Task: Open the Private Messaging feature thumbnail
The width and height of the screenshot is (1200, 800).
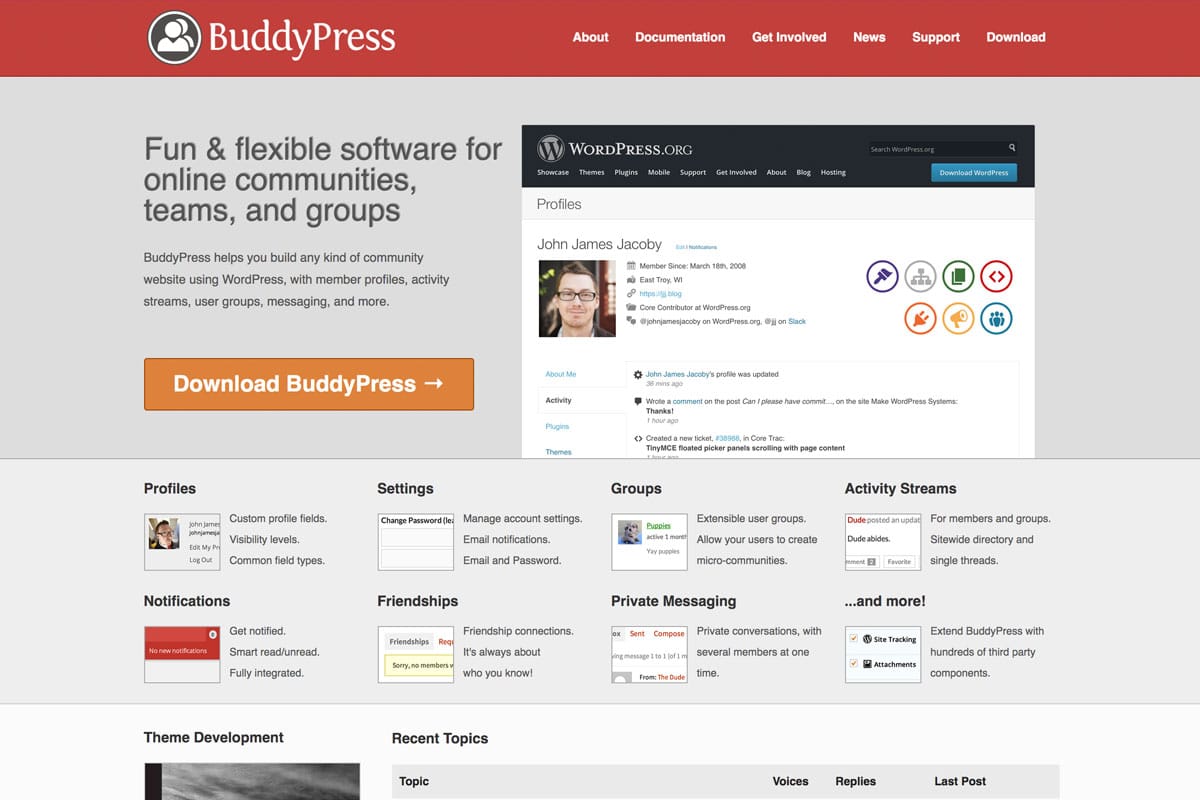Action: [649, 655]
